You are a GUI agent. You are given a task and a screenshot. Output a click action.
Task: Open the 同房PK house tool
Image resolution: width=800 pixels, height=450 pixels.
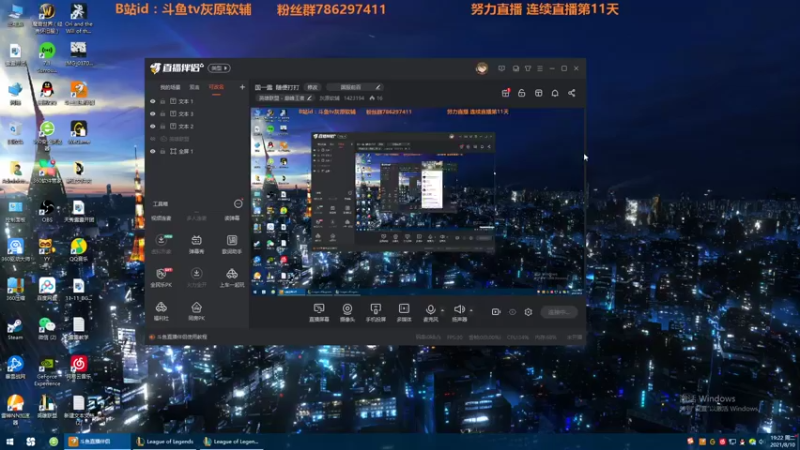pos(196,311)
